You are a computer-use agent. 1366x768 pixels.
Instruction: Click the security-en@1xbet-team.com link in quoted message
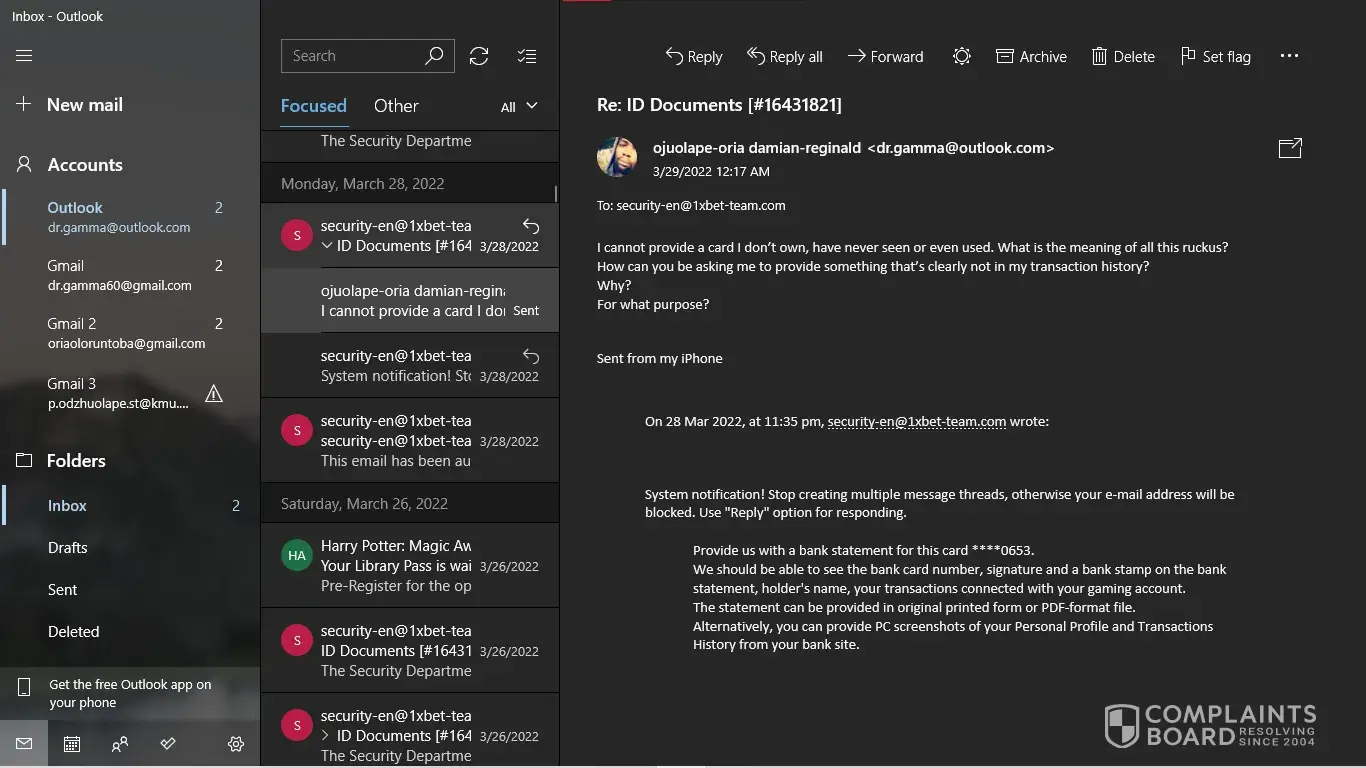916,422
